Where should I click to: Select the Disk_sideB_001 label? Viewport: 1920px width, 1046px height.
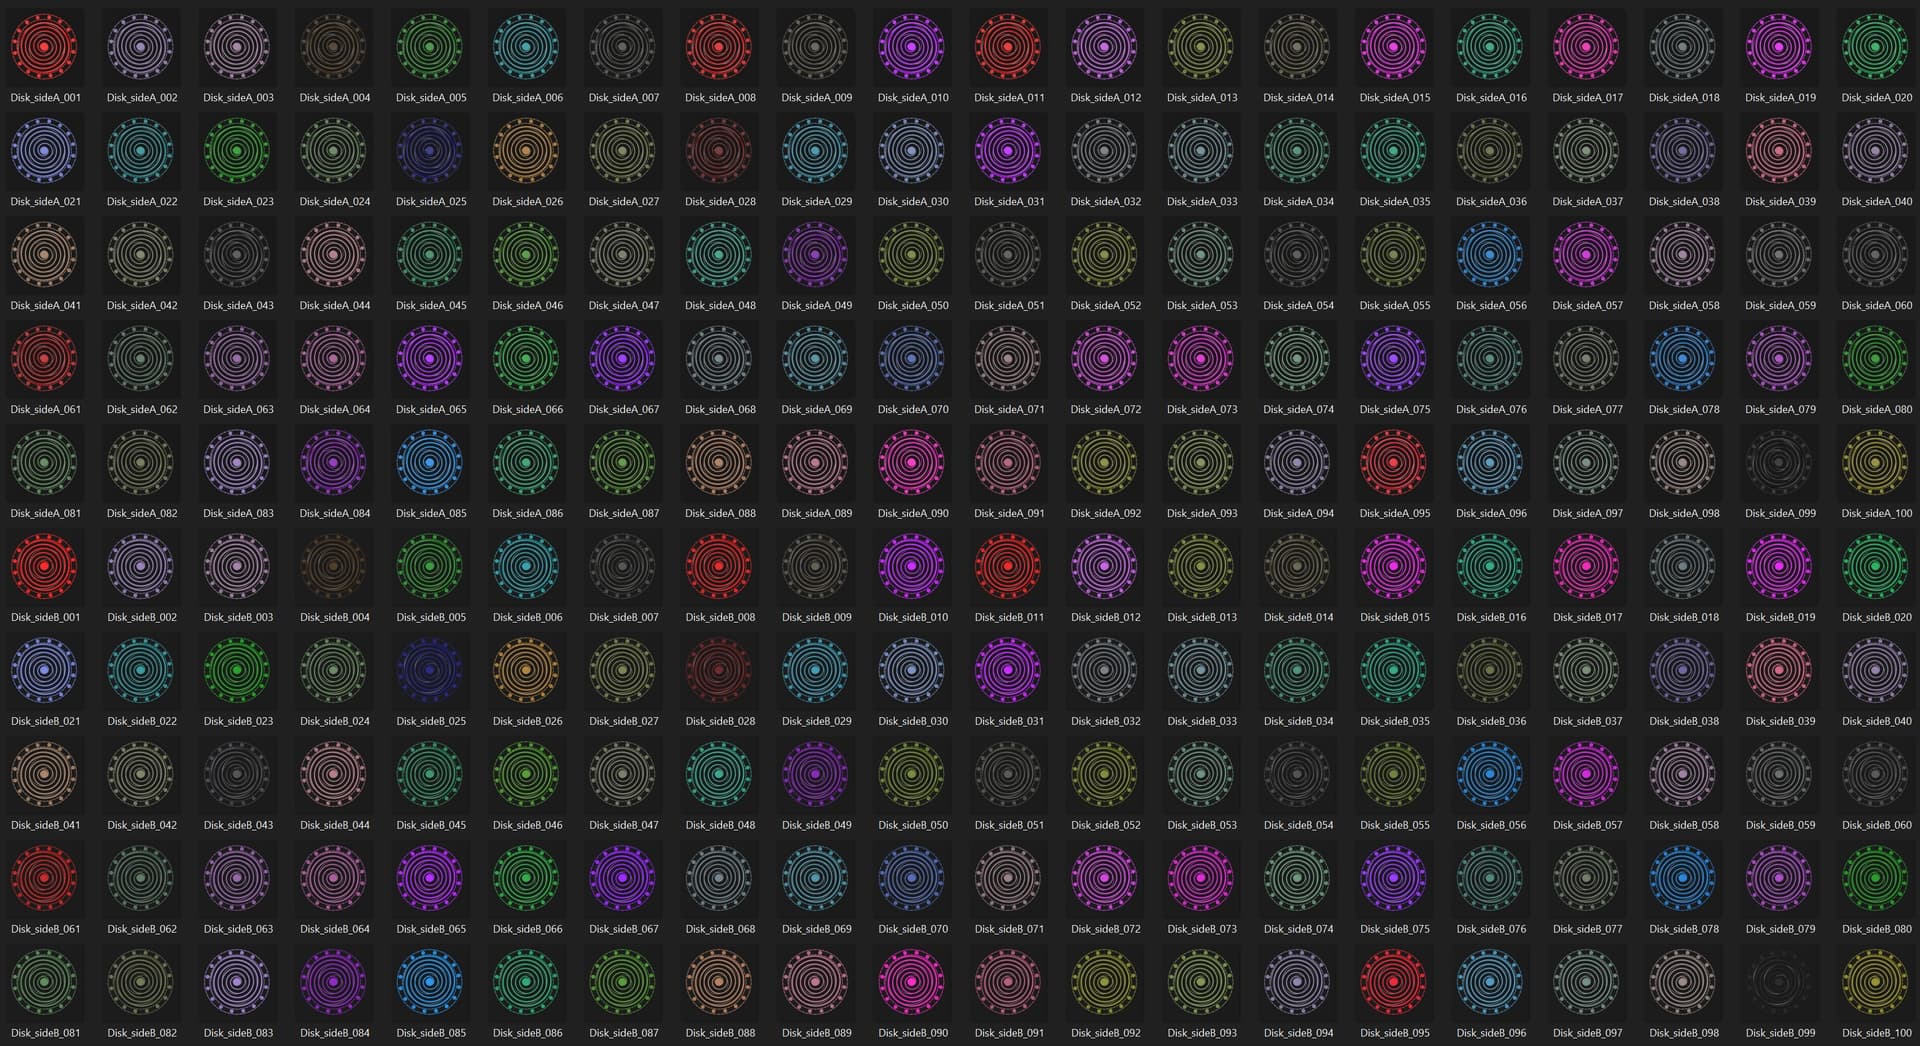44,617
